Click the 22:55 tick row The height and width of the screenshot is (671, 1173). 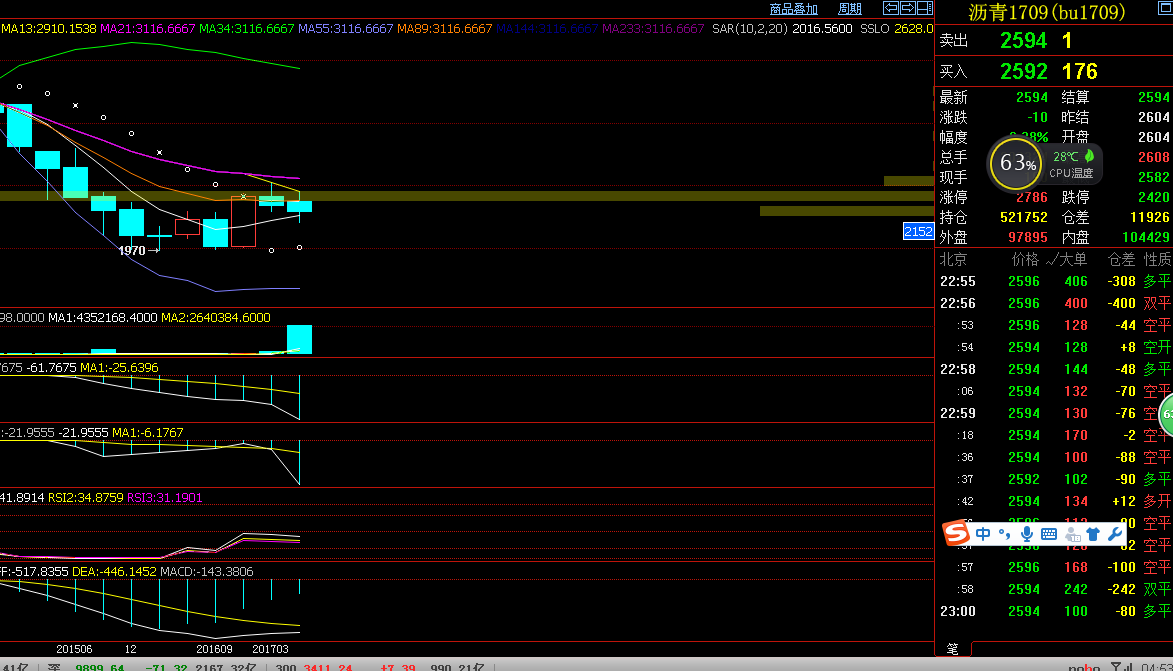(x=1054, y=281)
